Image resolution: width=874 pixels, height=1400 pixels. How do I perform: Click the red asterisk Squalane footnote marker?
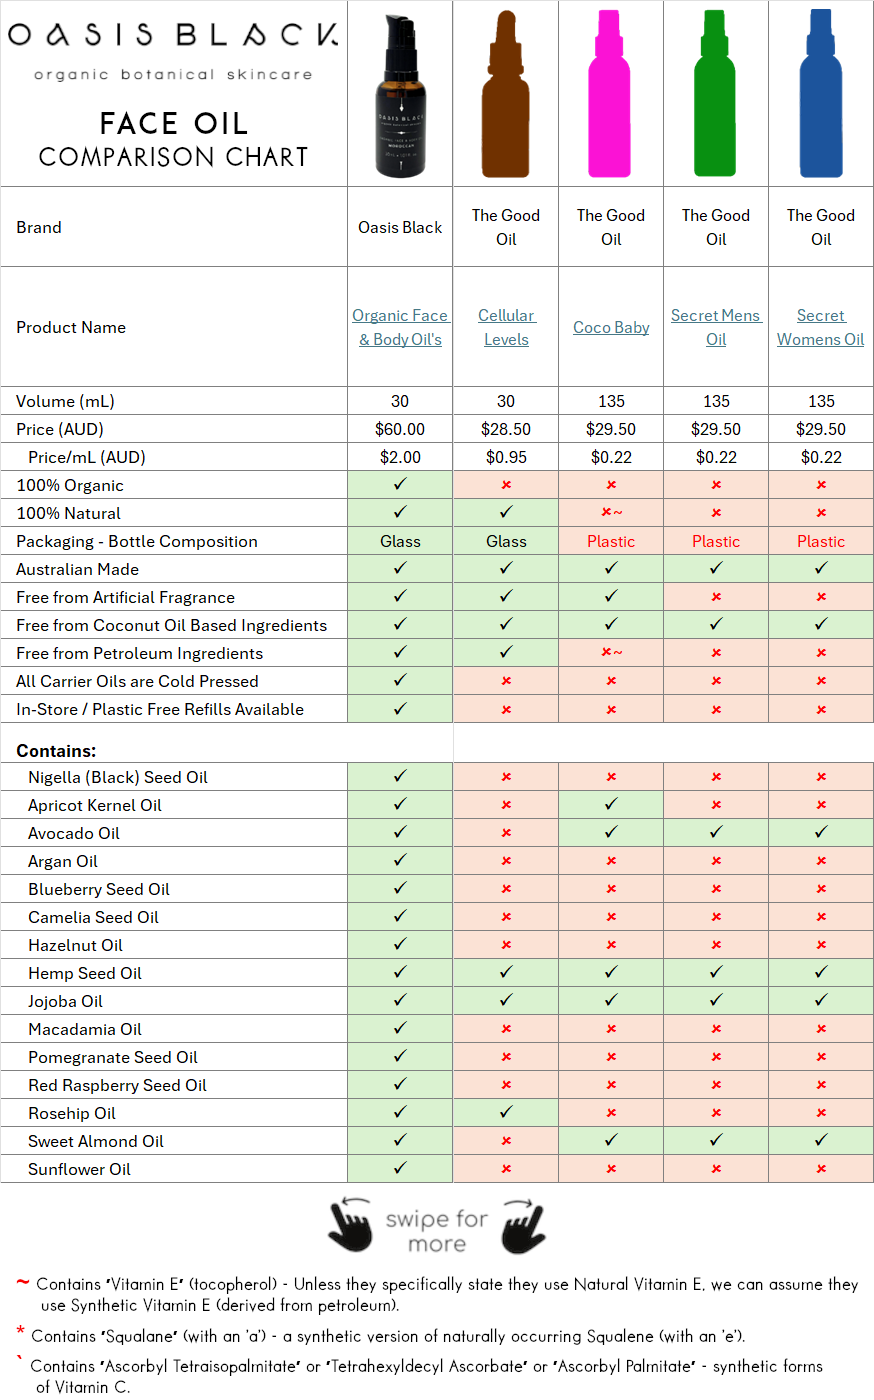pos(20,1332)
